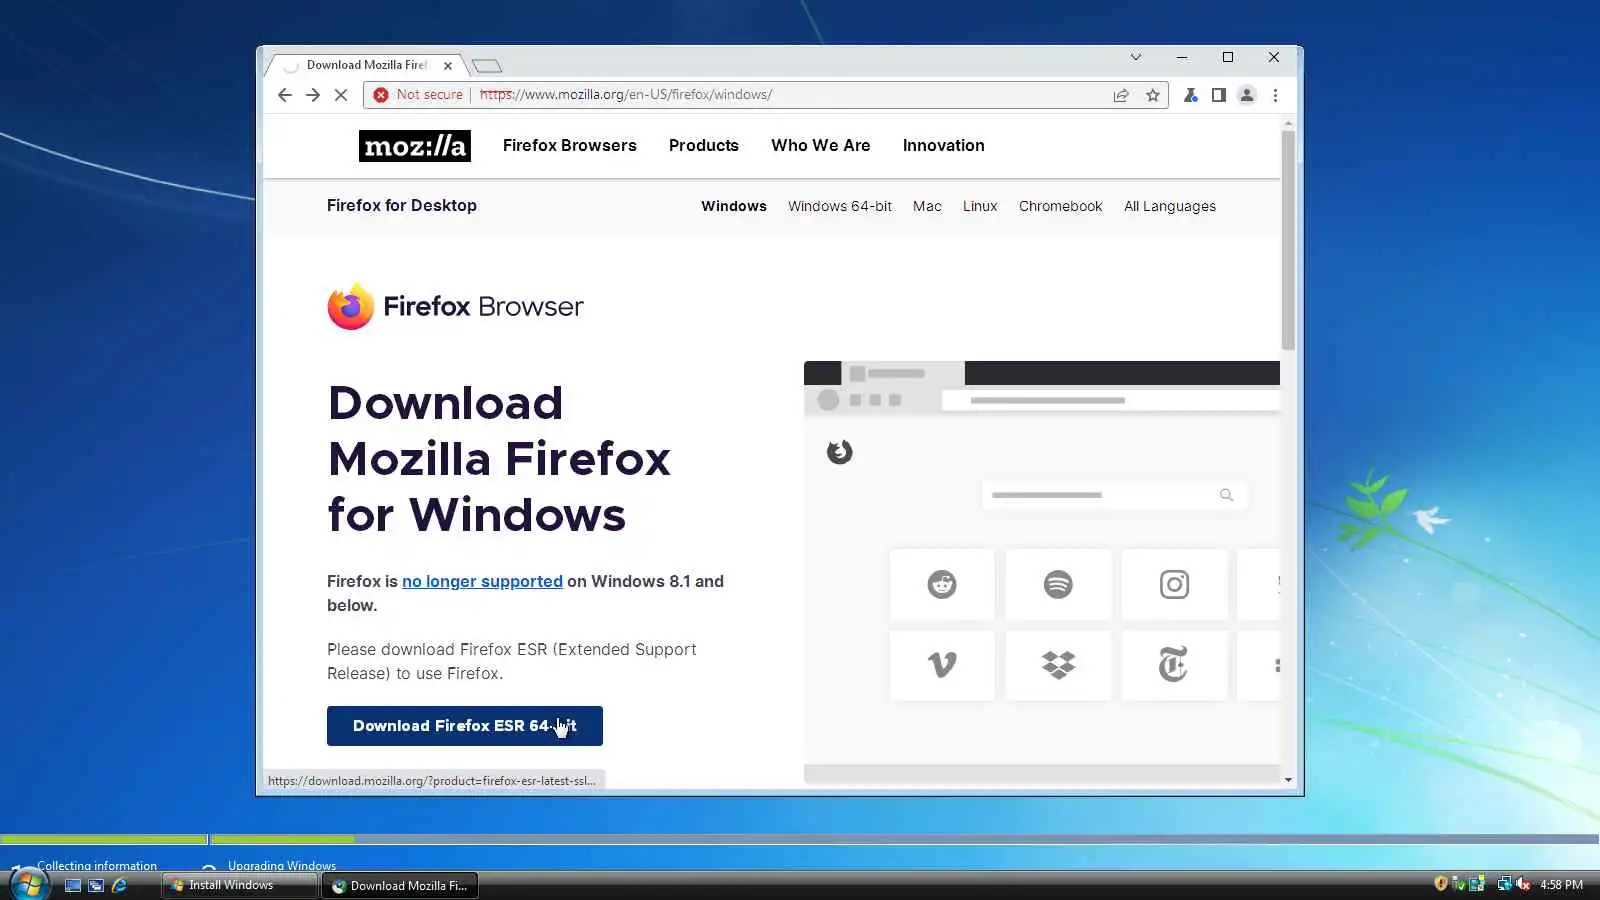Image resolution: width=1600 pixels, height=900 pixels.
Task: Click Switch between windows quick launch icon
Action: coord(96,885)
